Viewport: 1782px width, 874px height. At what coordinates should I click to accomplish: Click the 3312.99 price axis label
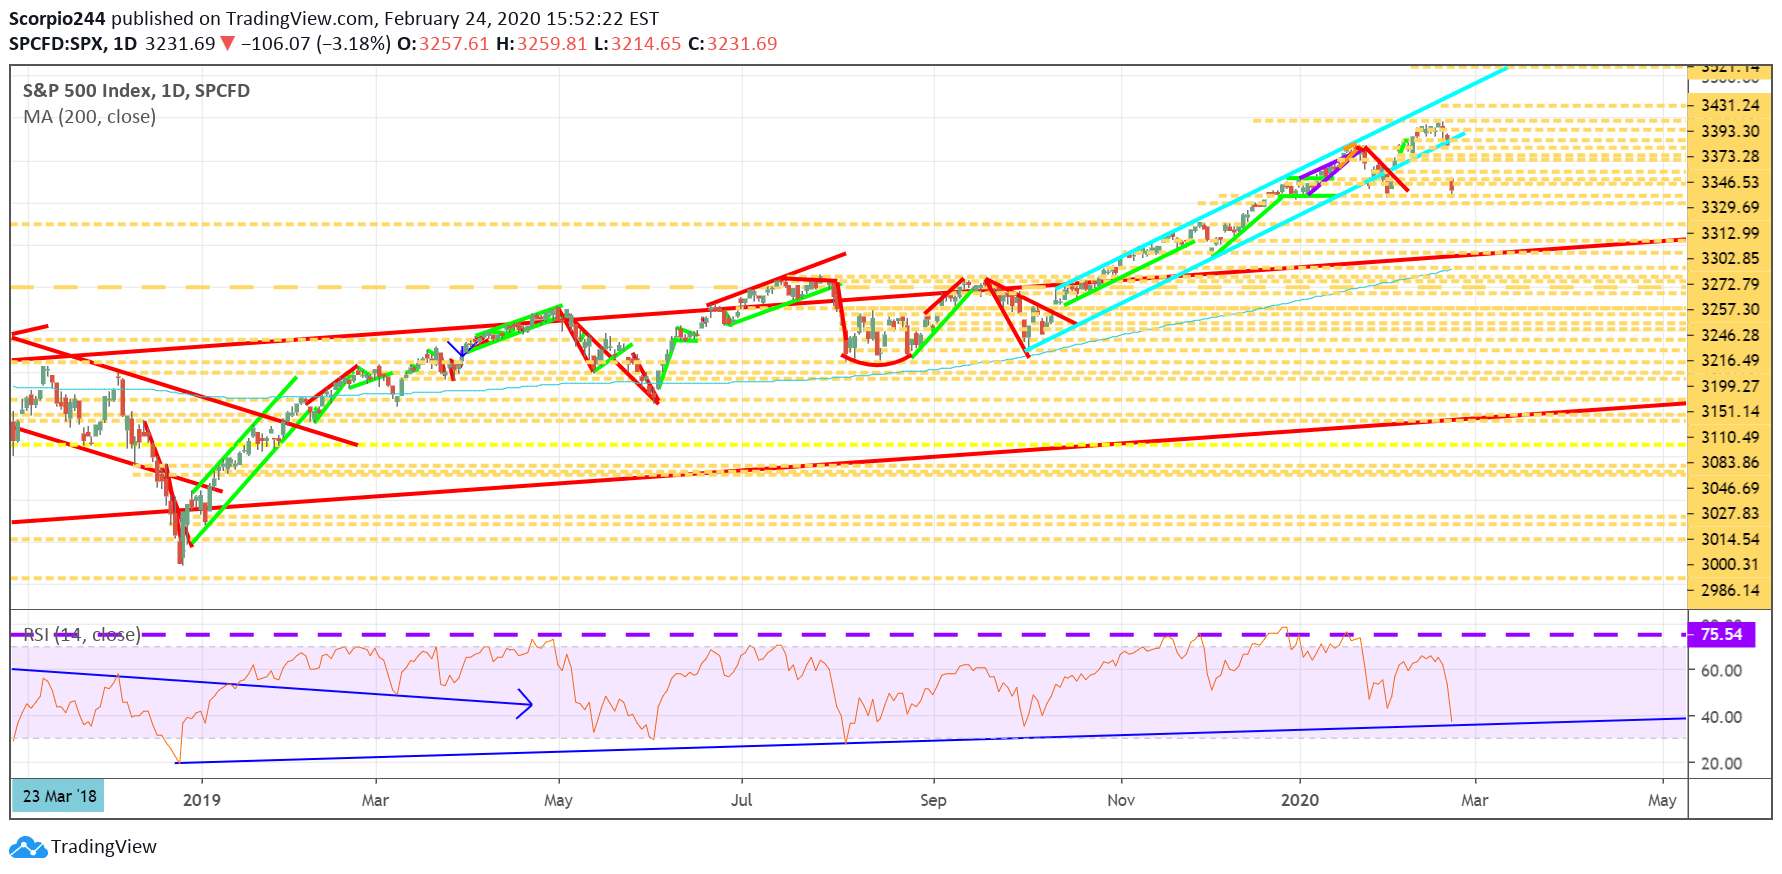1730,233
